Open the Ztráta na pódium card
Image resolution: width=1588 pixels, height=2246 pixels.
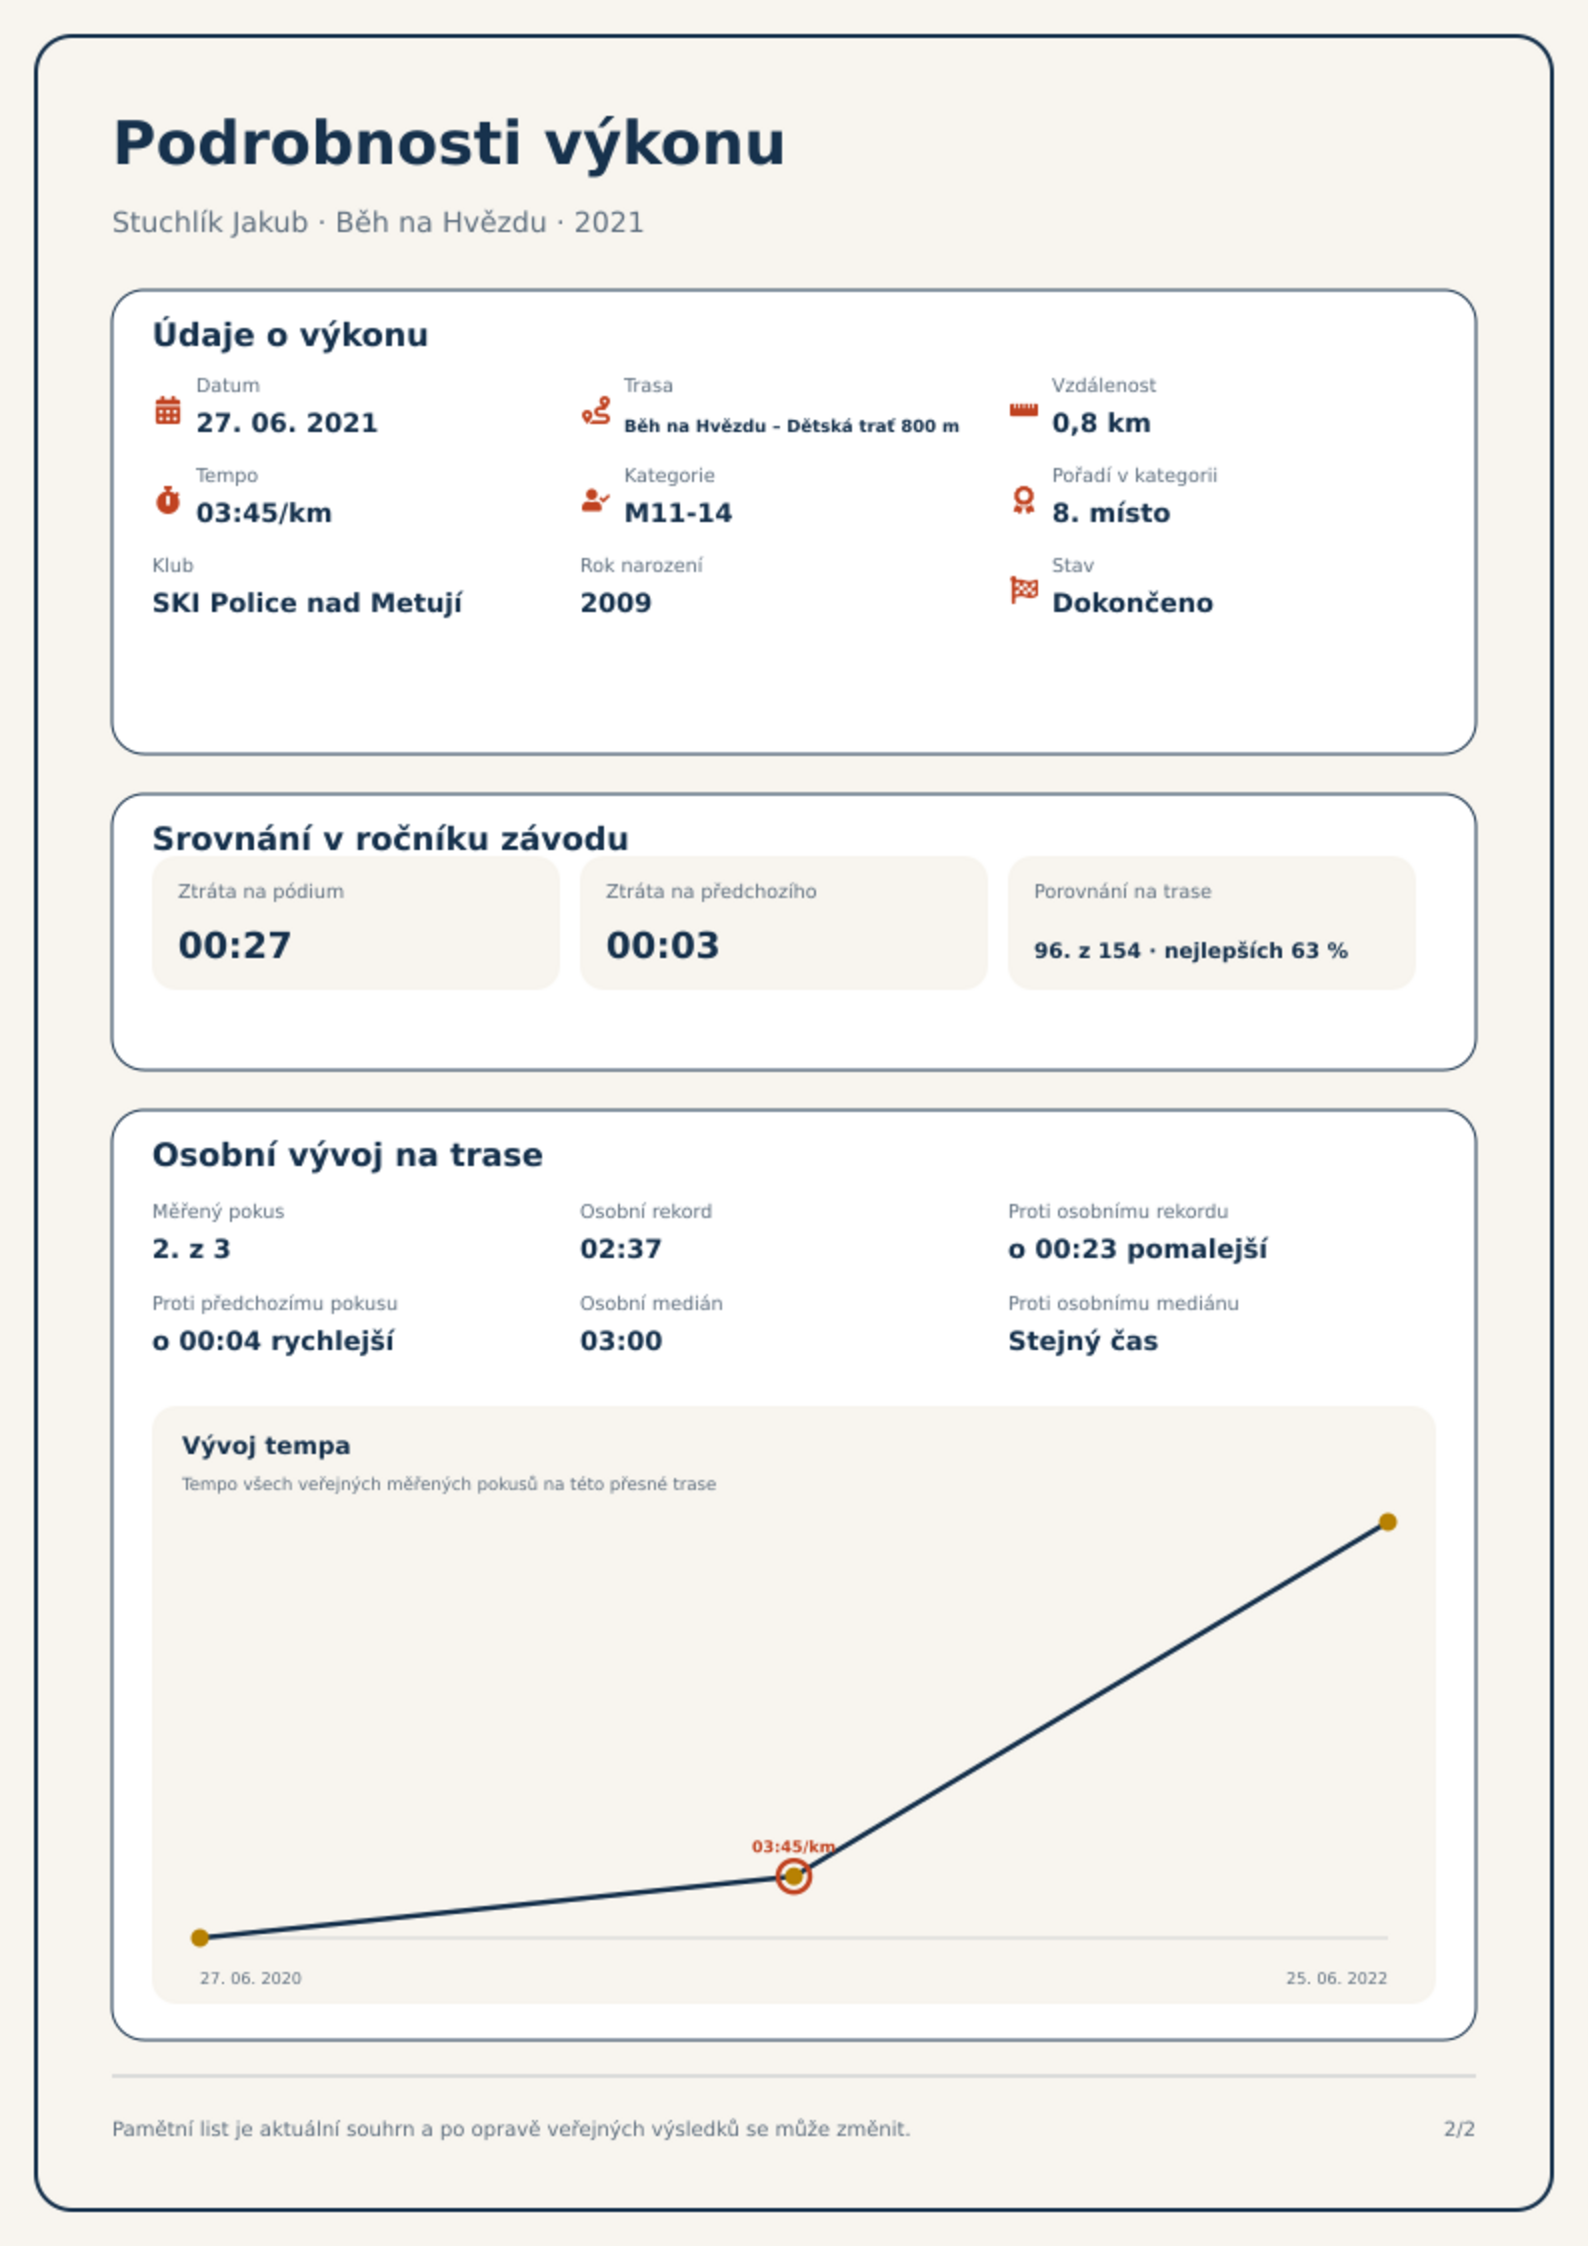pyautogui.click(x=355, y=922)
